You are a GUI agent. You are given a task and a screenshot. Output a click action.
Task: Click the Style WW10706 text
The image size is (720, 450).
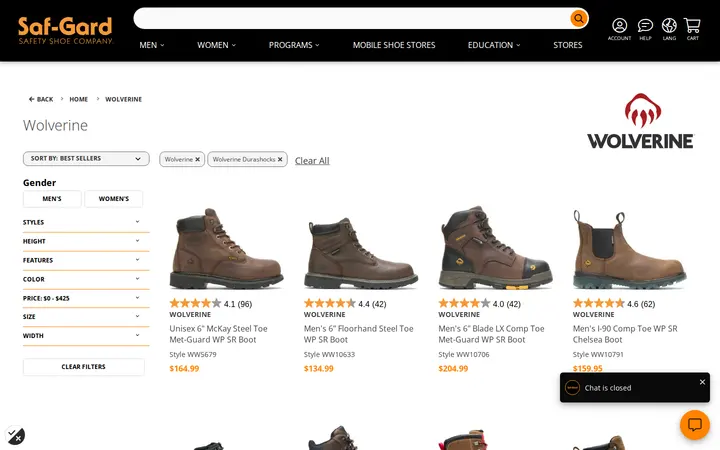[x=464, y=354]
